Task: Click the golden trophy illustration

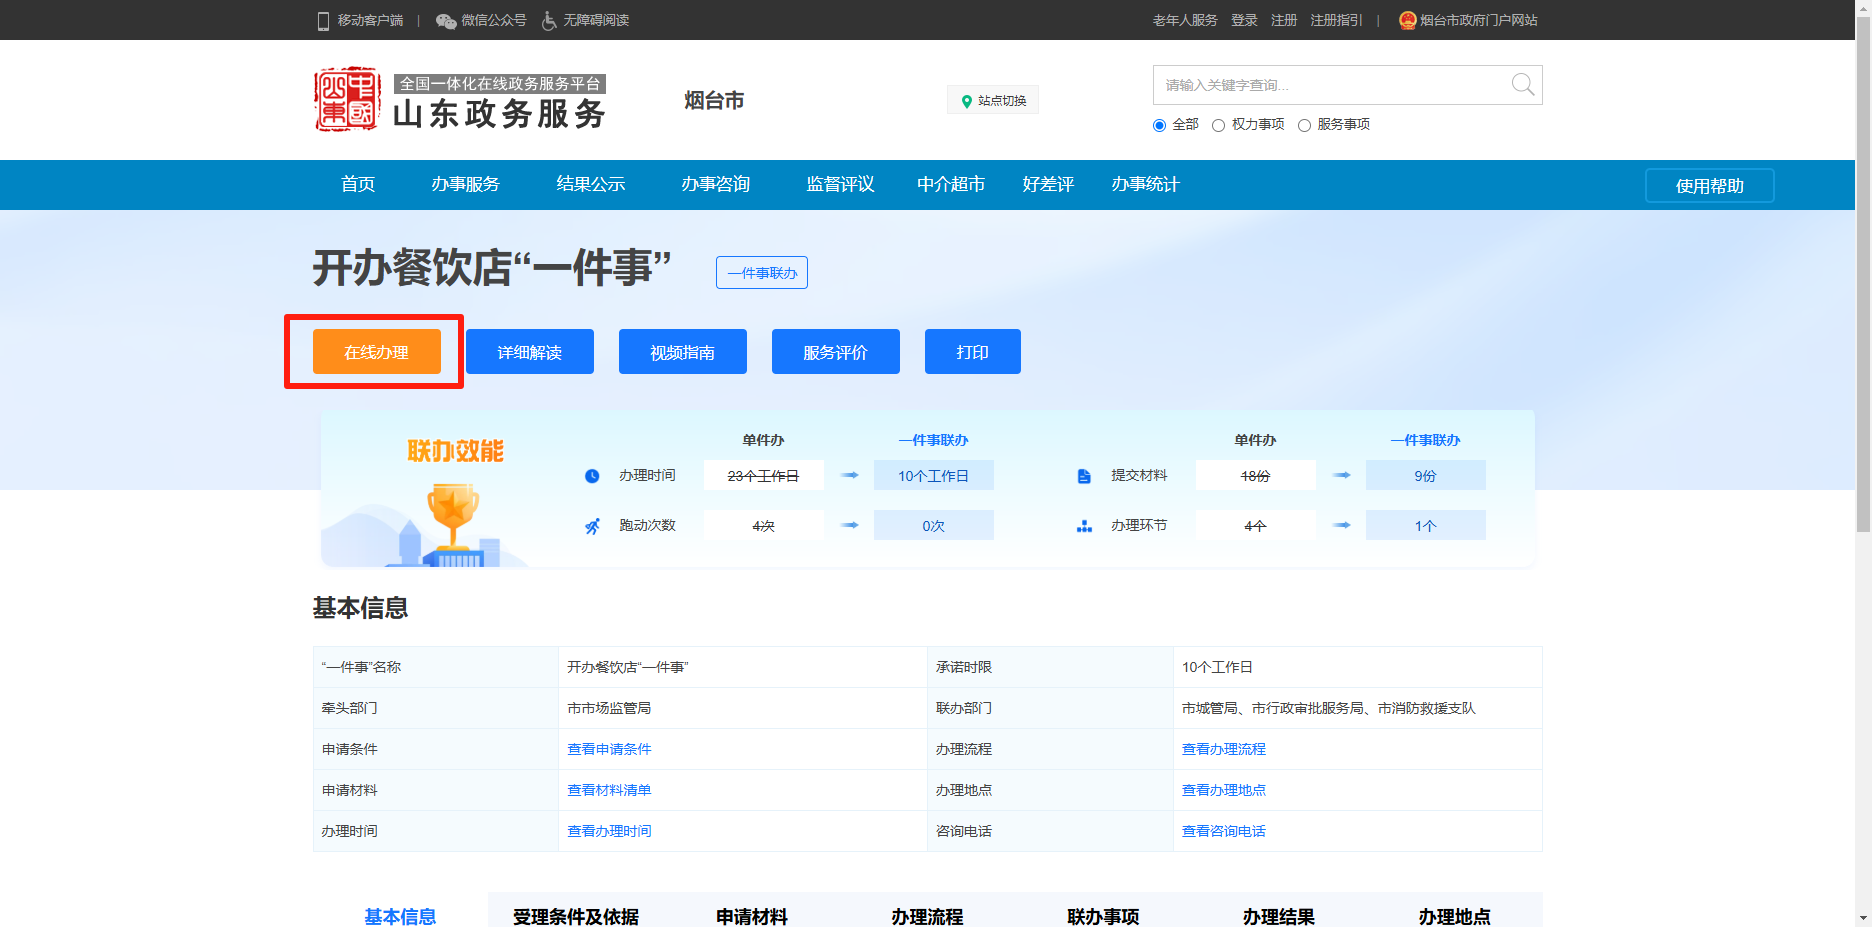Action: [x=453, y=513]
